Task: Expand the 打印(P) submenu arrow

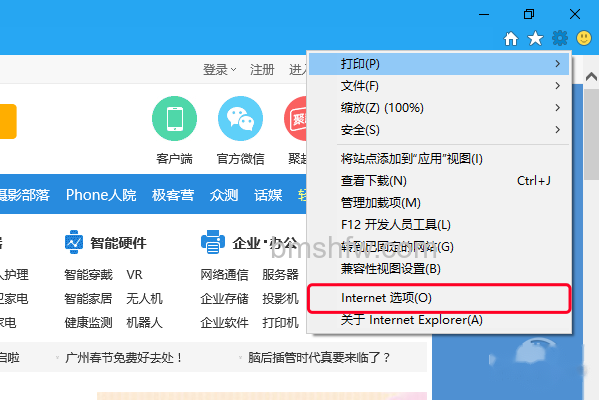Action: 558,64
